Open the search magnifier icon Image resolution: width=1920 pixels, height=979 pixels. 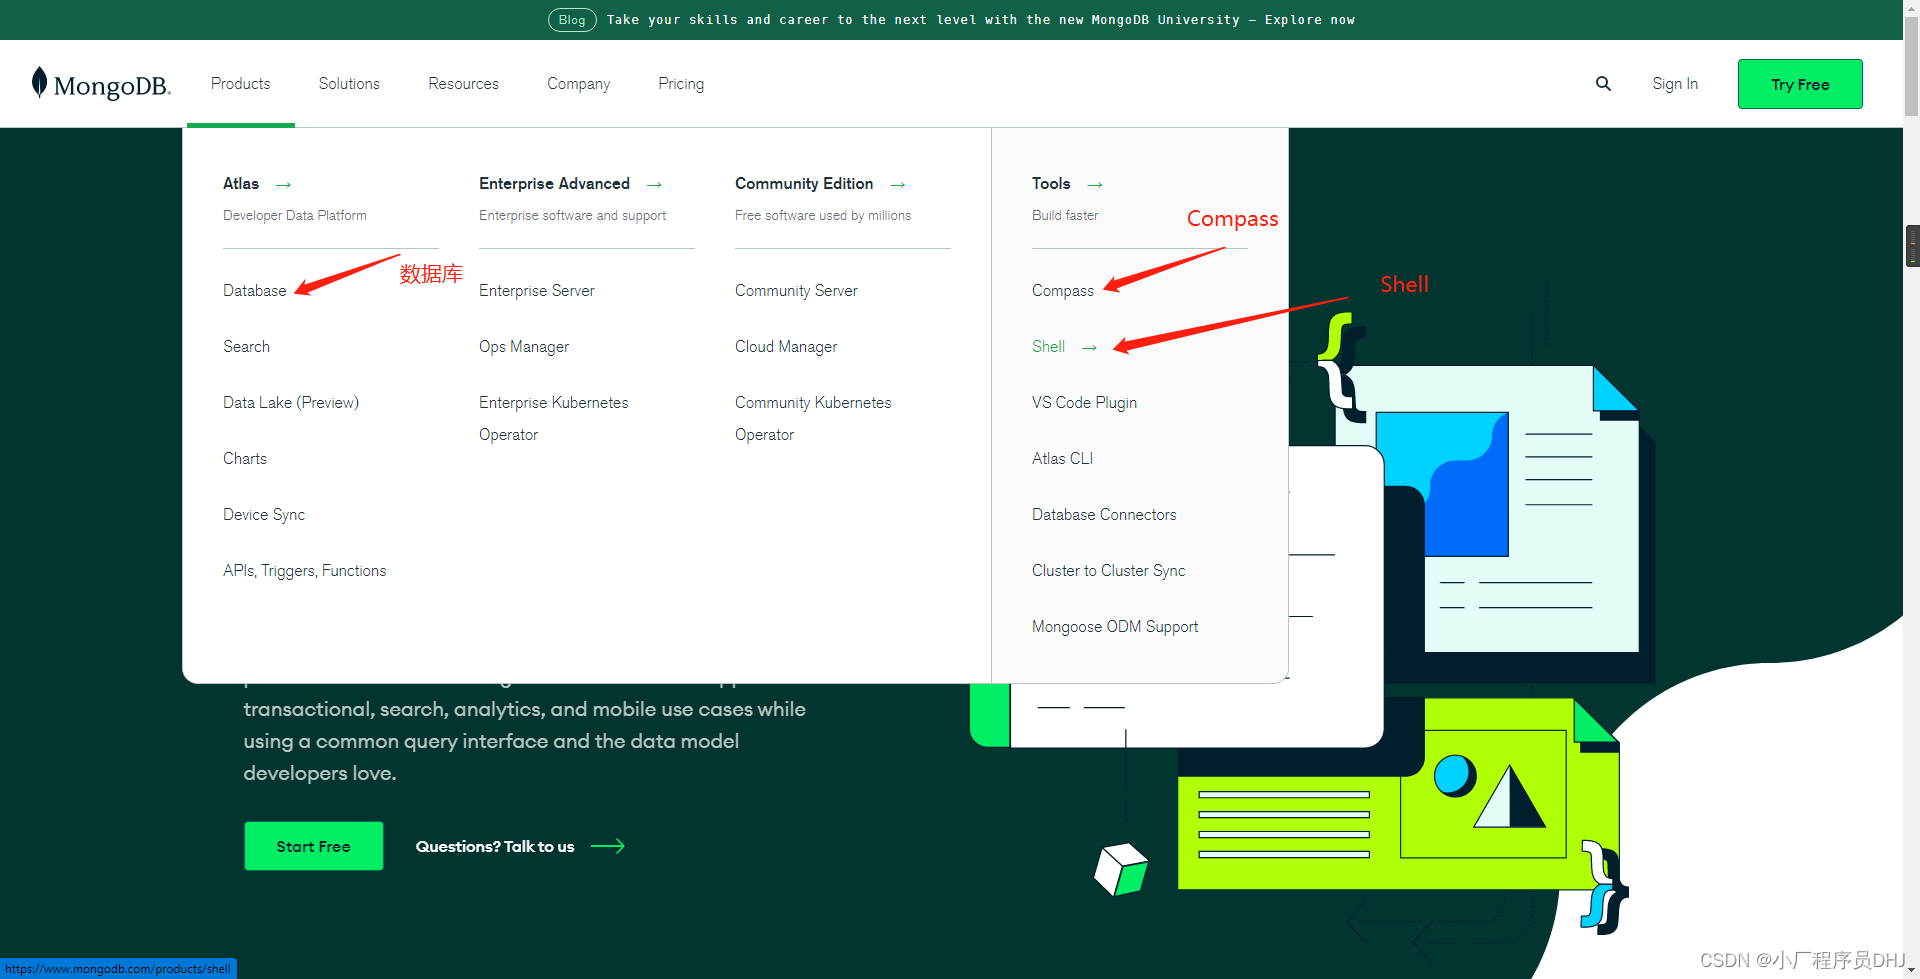[x=1603, y=84]
